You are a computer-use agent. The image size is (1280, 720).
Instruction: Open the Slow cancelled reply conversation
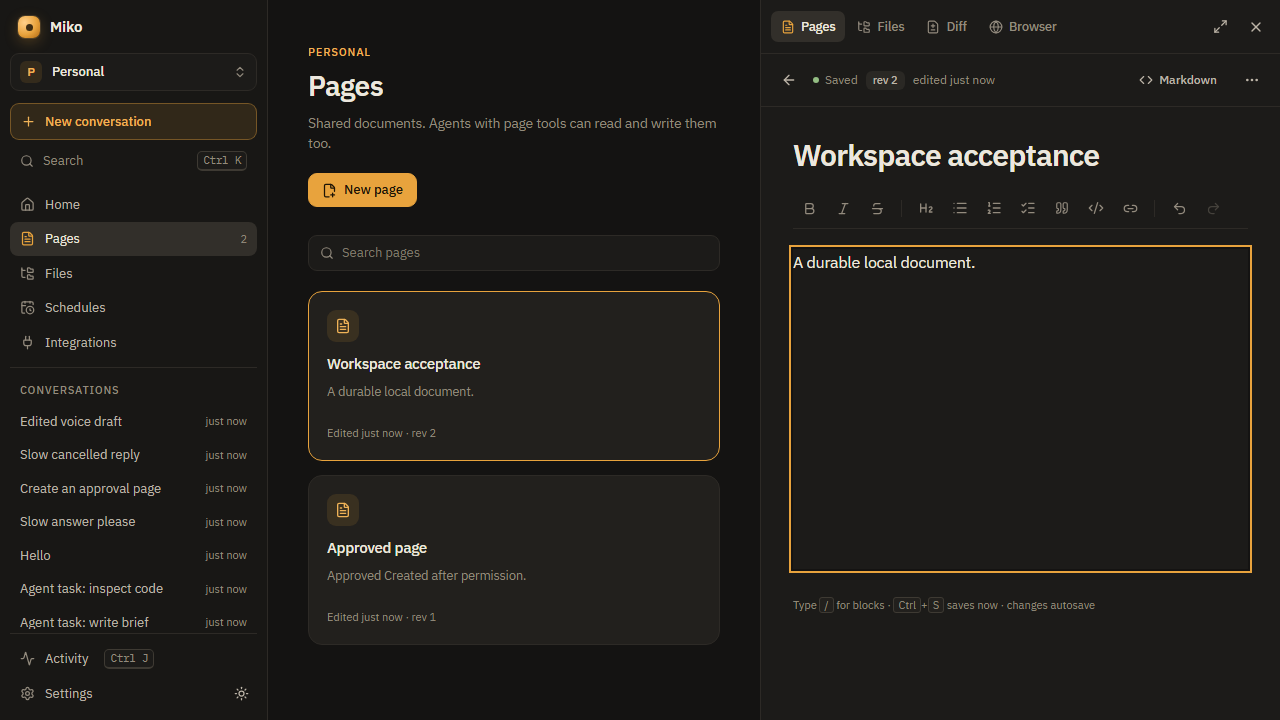coord(133,455)
